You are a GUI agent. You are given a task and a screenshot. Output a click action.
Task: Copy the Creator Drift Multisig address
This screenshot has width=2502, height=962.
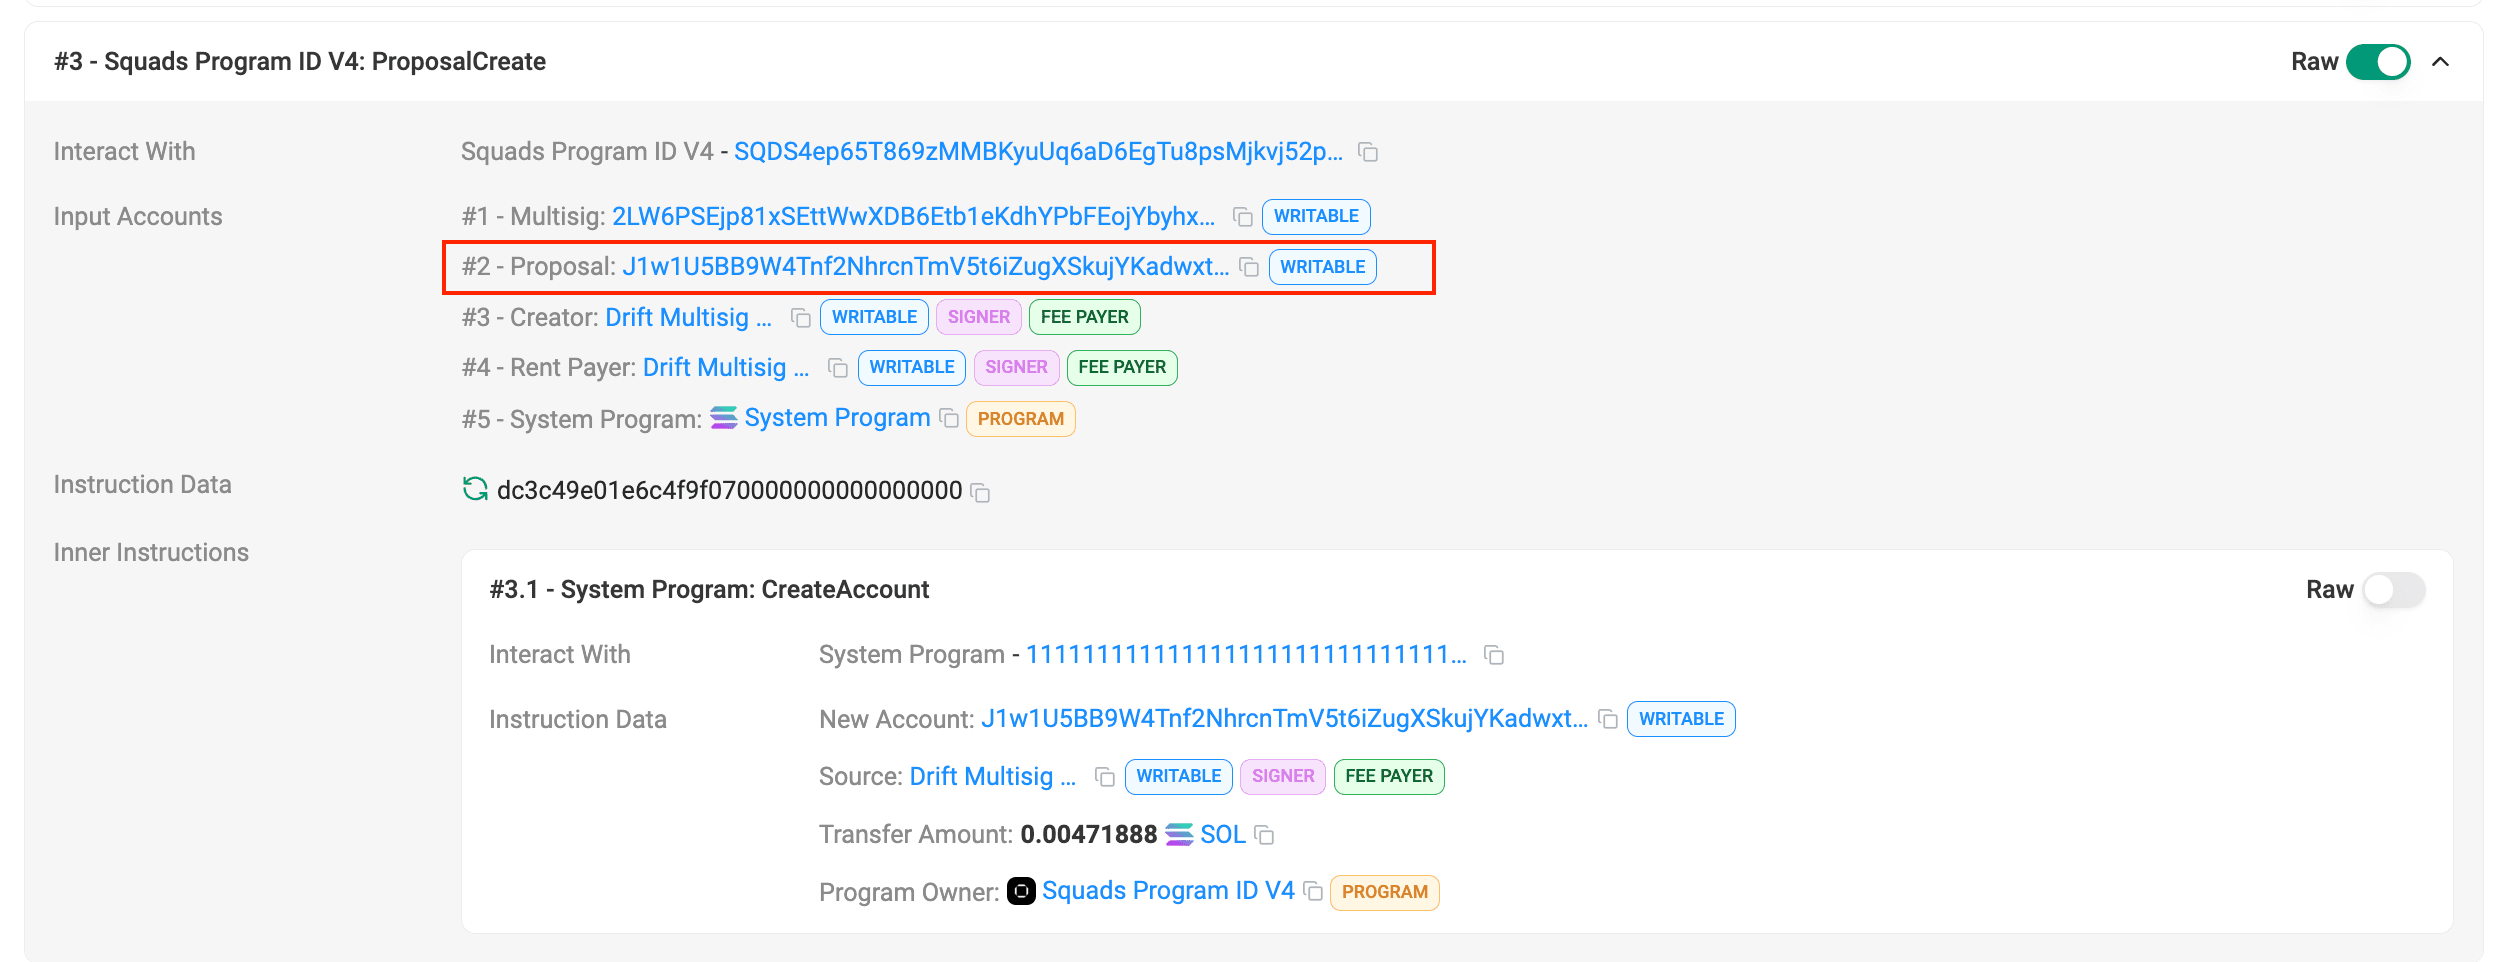801,318
